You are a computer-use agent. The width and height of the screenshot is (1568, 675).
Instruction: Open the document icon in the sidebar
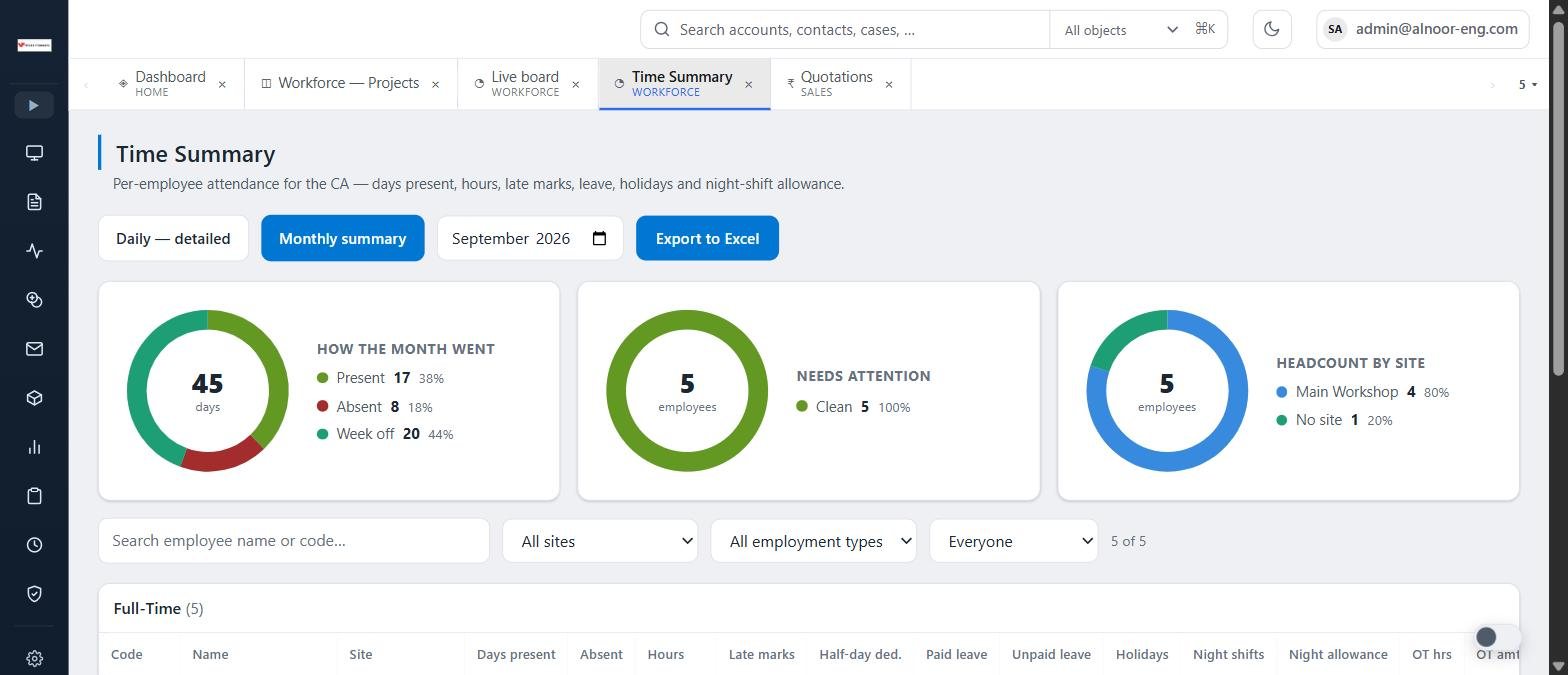34,202
